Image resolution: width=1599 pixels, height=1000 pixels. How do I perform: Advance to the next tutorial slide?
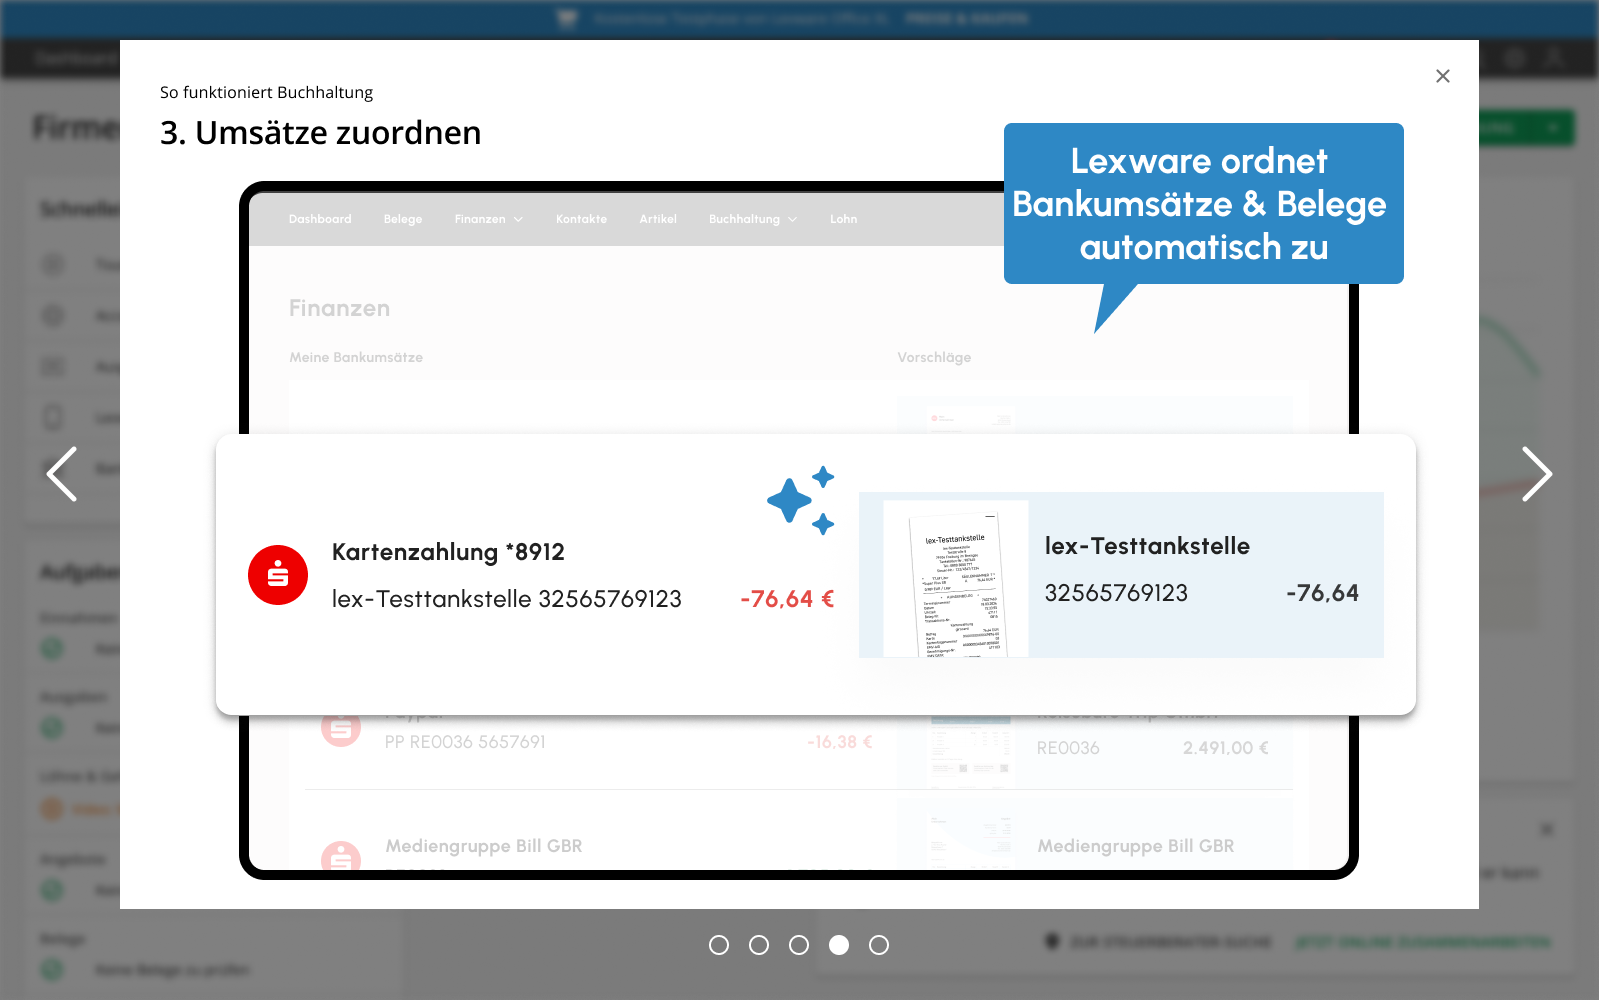coord(1536,474)
